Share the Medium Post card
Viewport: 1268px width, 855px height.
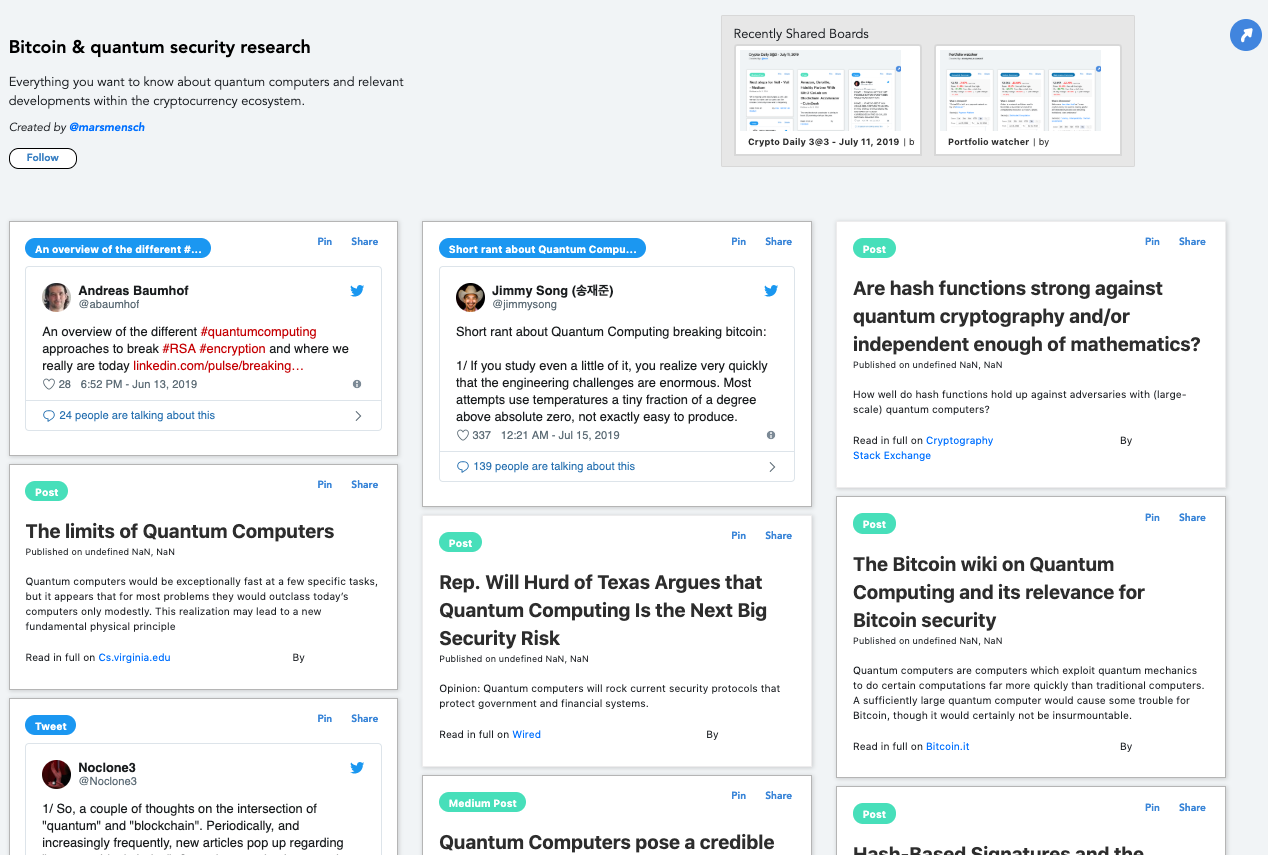pos(779,796)
